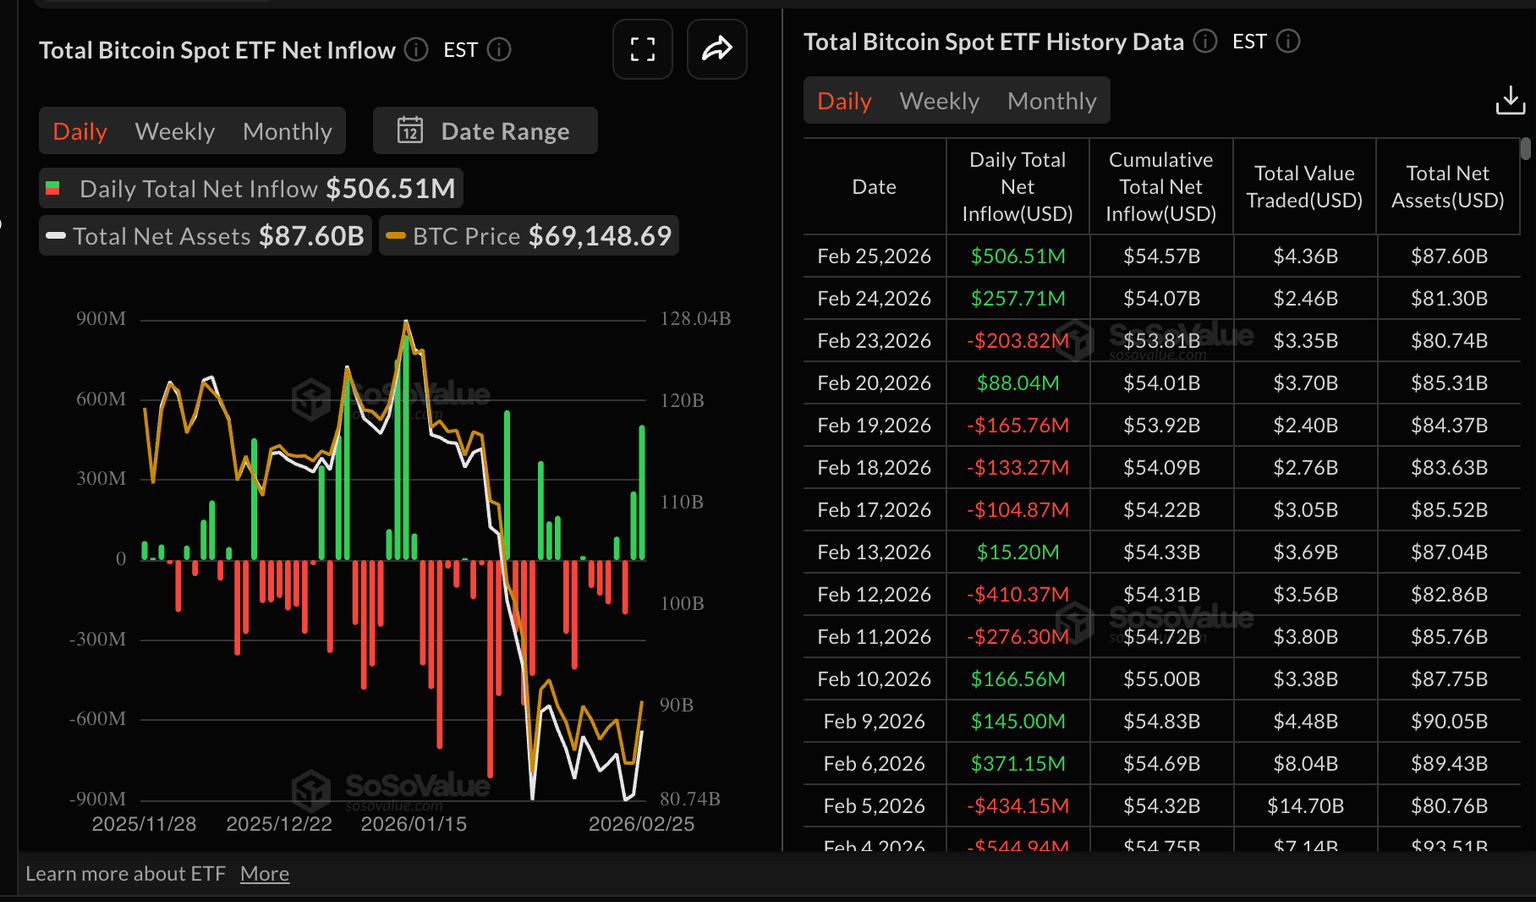The height and width of the screenshot is (902, 1536).
Task: Open the More link about ETF
Action: [264, 873]
